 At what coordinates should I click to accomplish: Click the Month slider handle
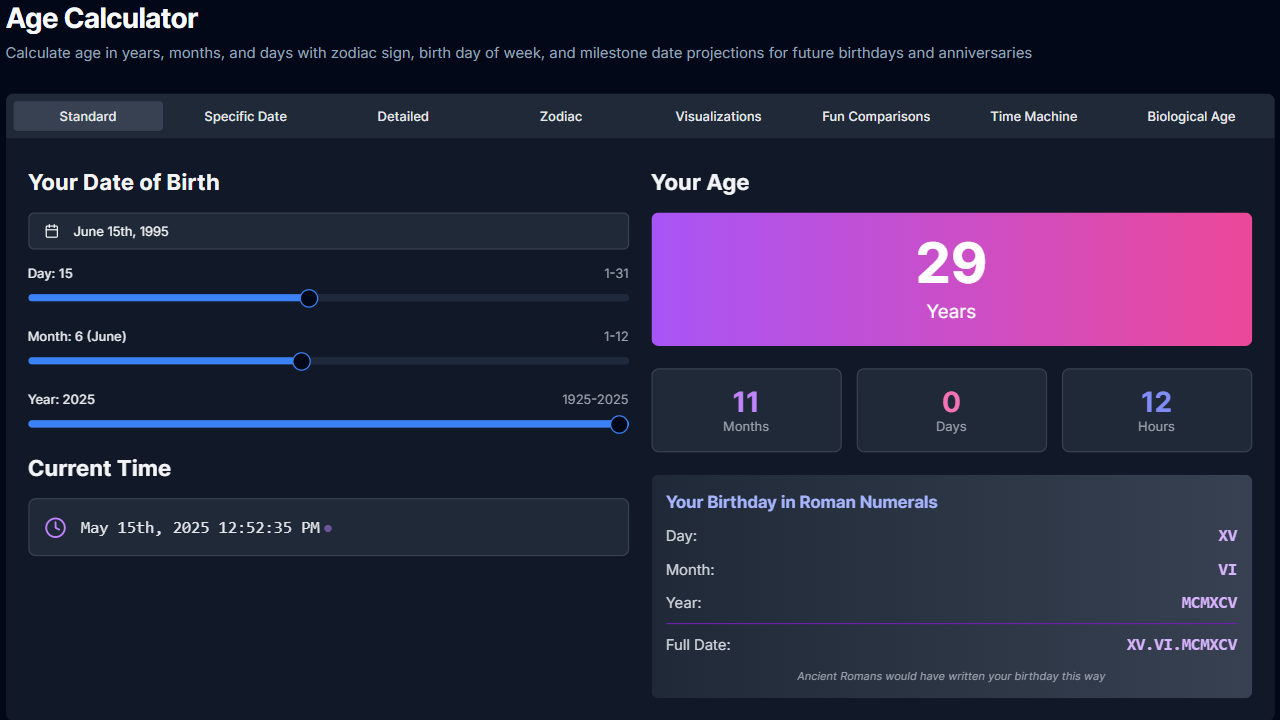tap(301, 361)
